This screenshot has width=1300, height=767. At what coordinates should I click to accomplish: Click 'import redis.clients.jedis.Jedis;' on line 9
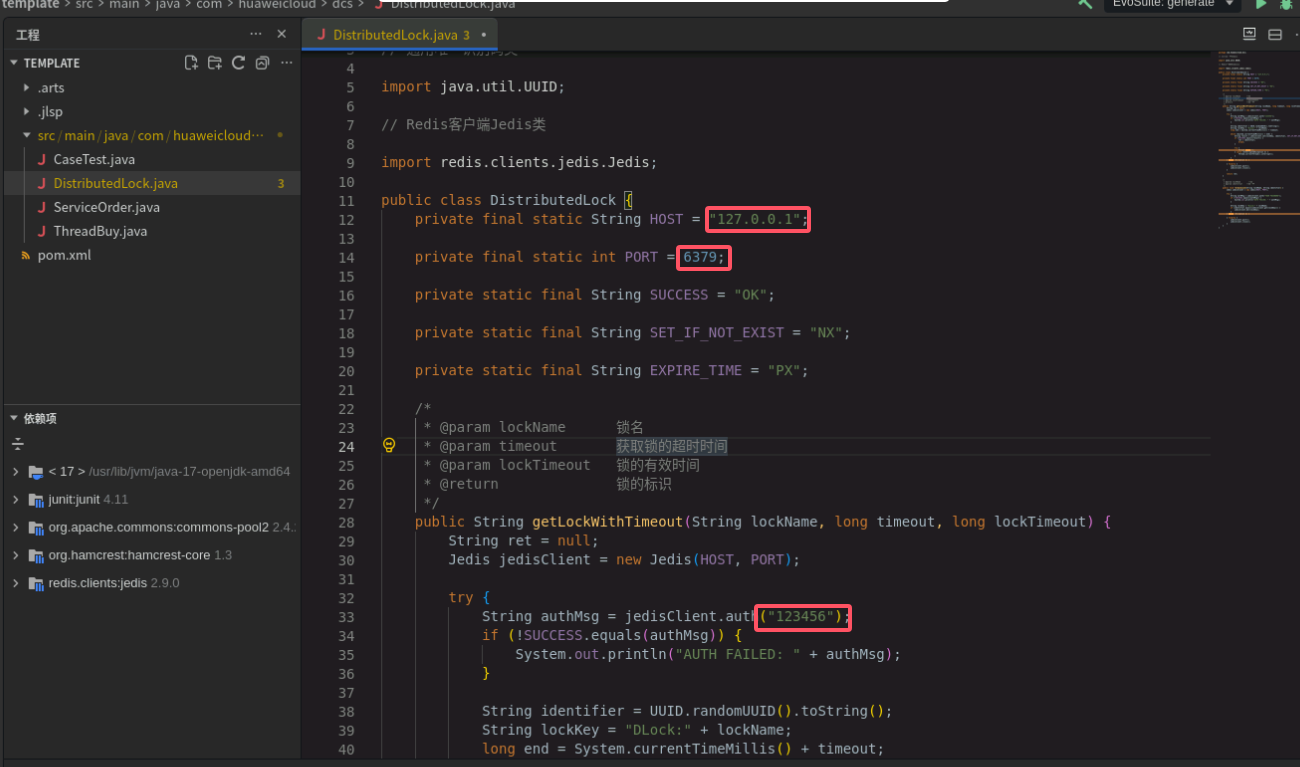tap(519, 162)
